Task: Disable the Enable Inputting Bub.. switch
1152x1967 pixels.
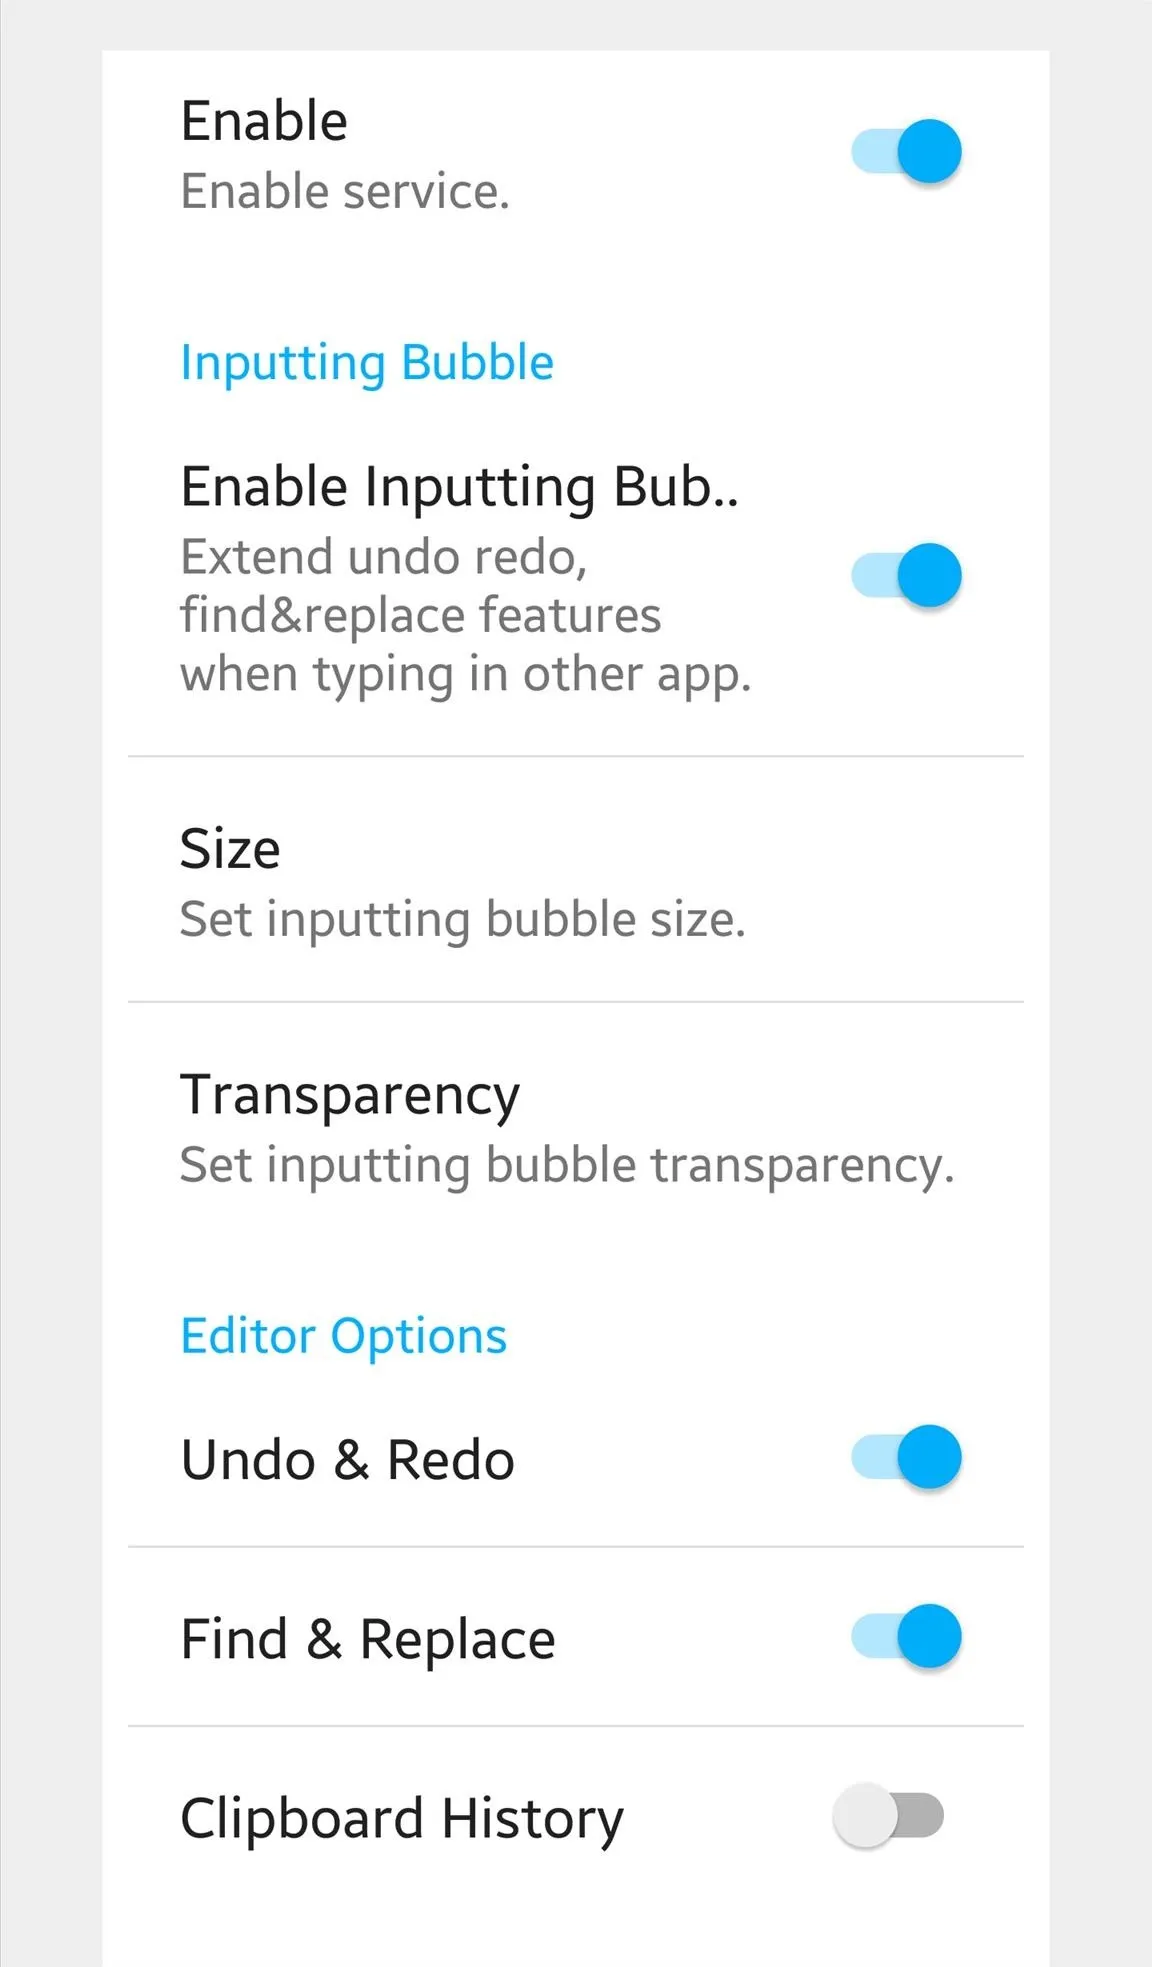Action: (x=906, y=575)
